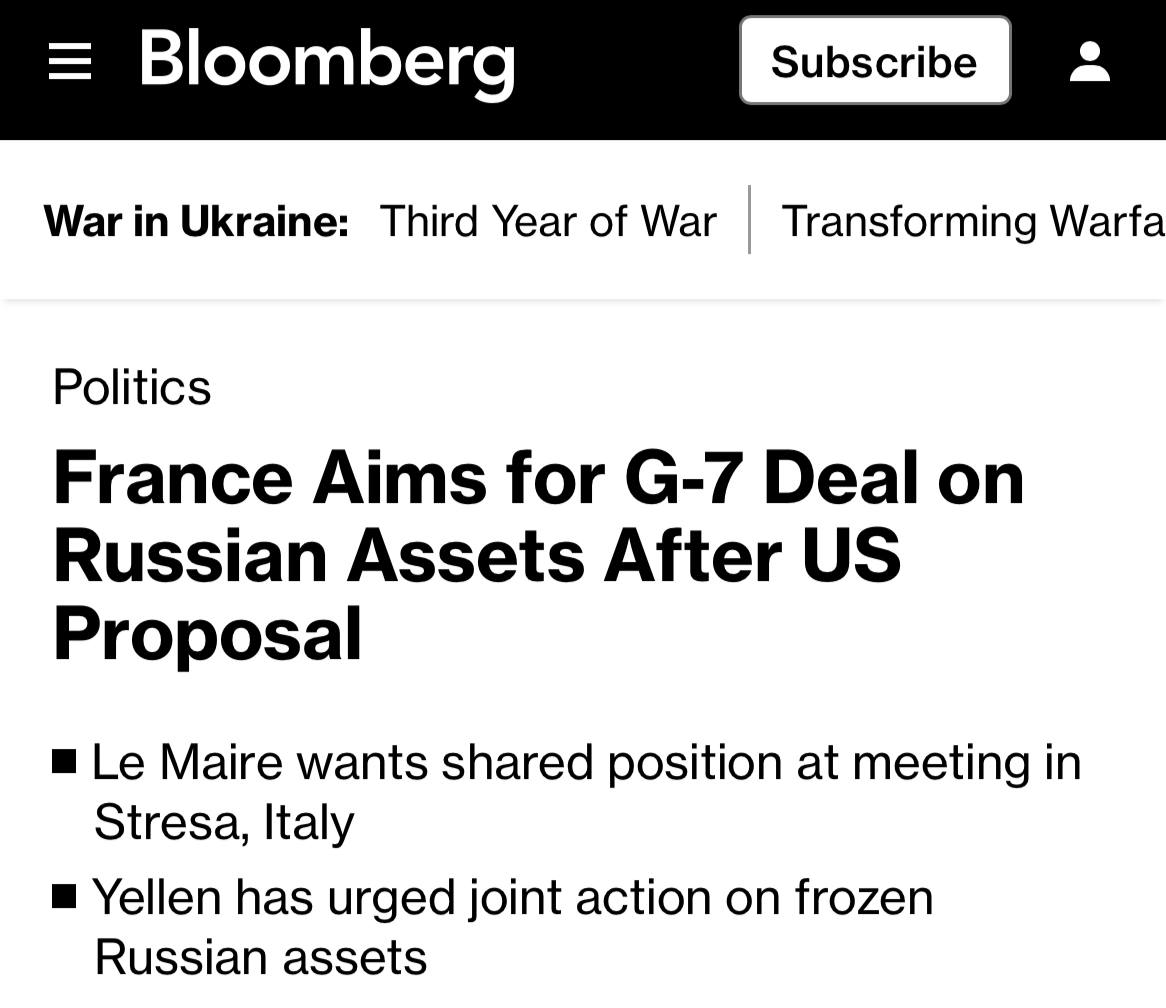Screen dimensions: 1166x1008
Task: Click the square bullet before Yellen
Action: (x=65, y=896)
